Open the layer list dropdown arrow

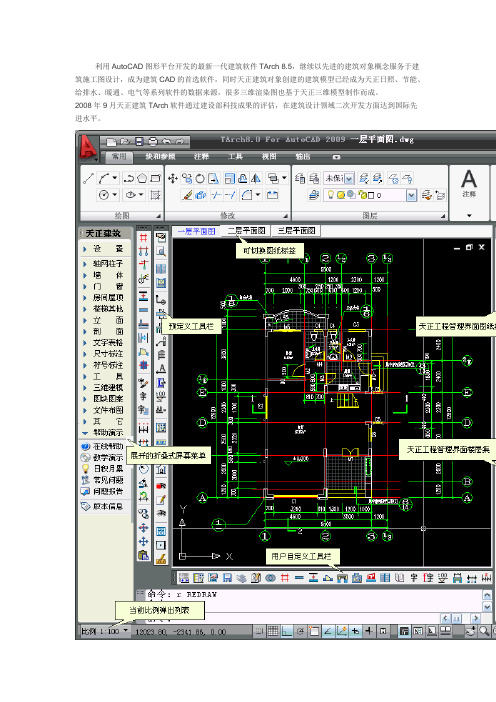pyautogui.click(x=412, y=195)
